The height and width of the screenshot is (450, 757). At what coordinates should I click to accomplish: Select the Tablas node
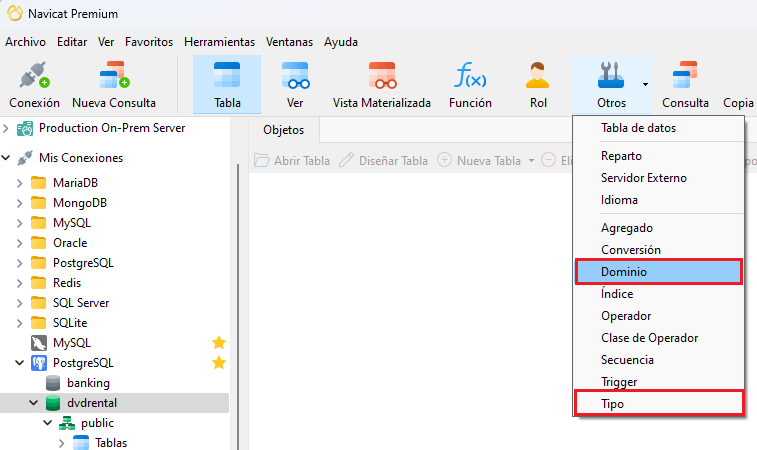tap(100, 443)
